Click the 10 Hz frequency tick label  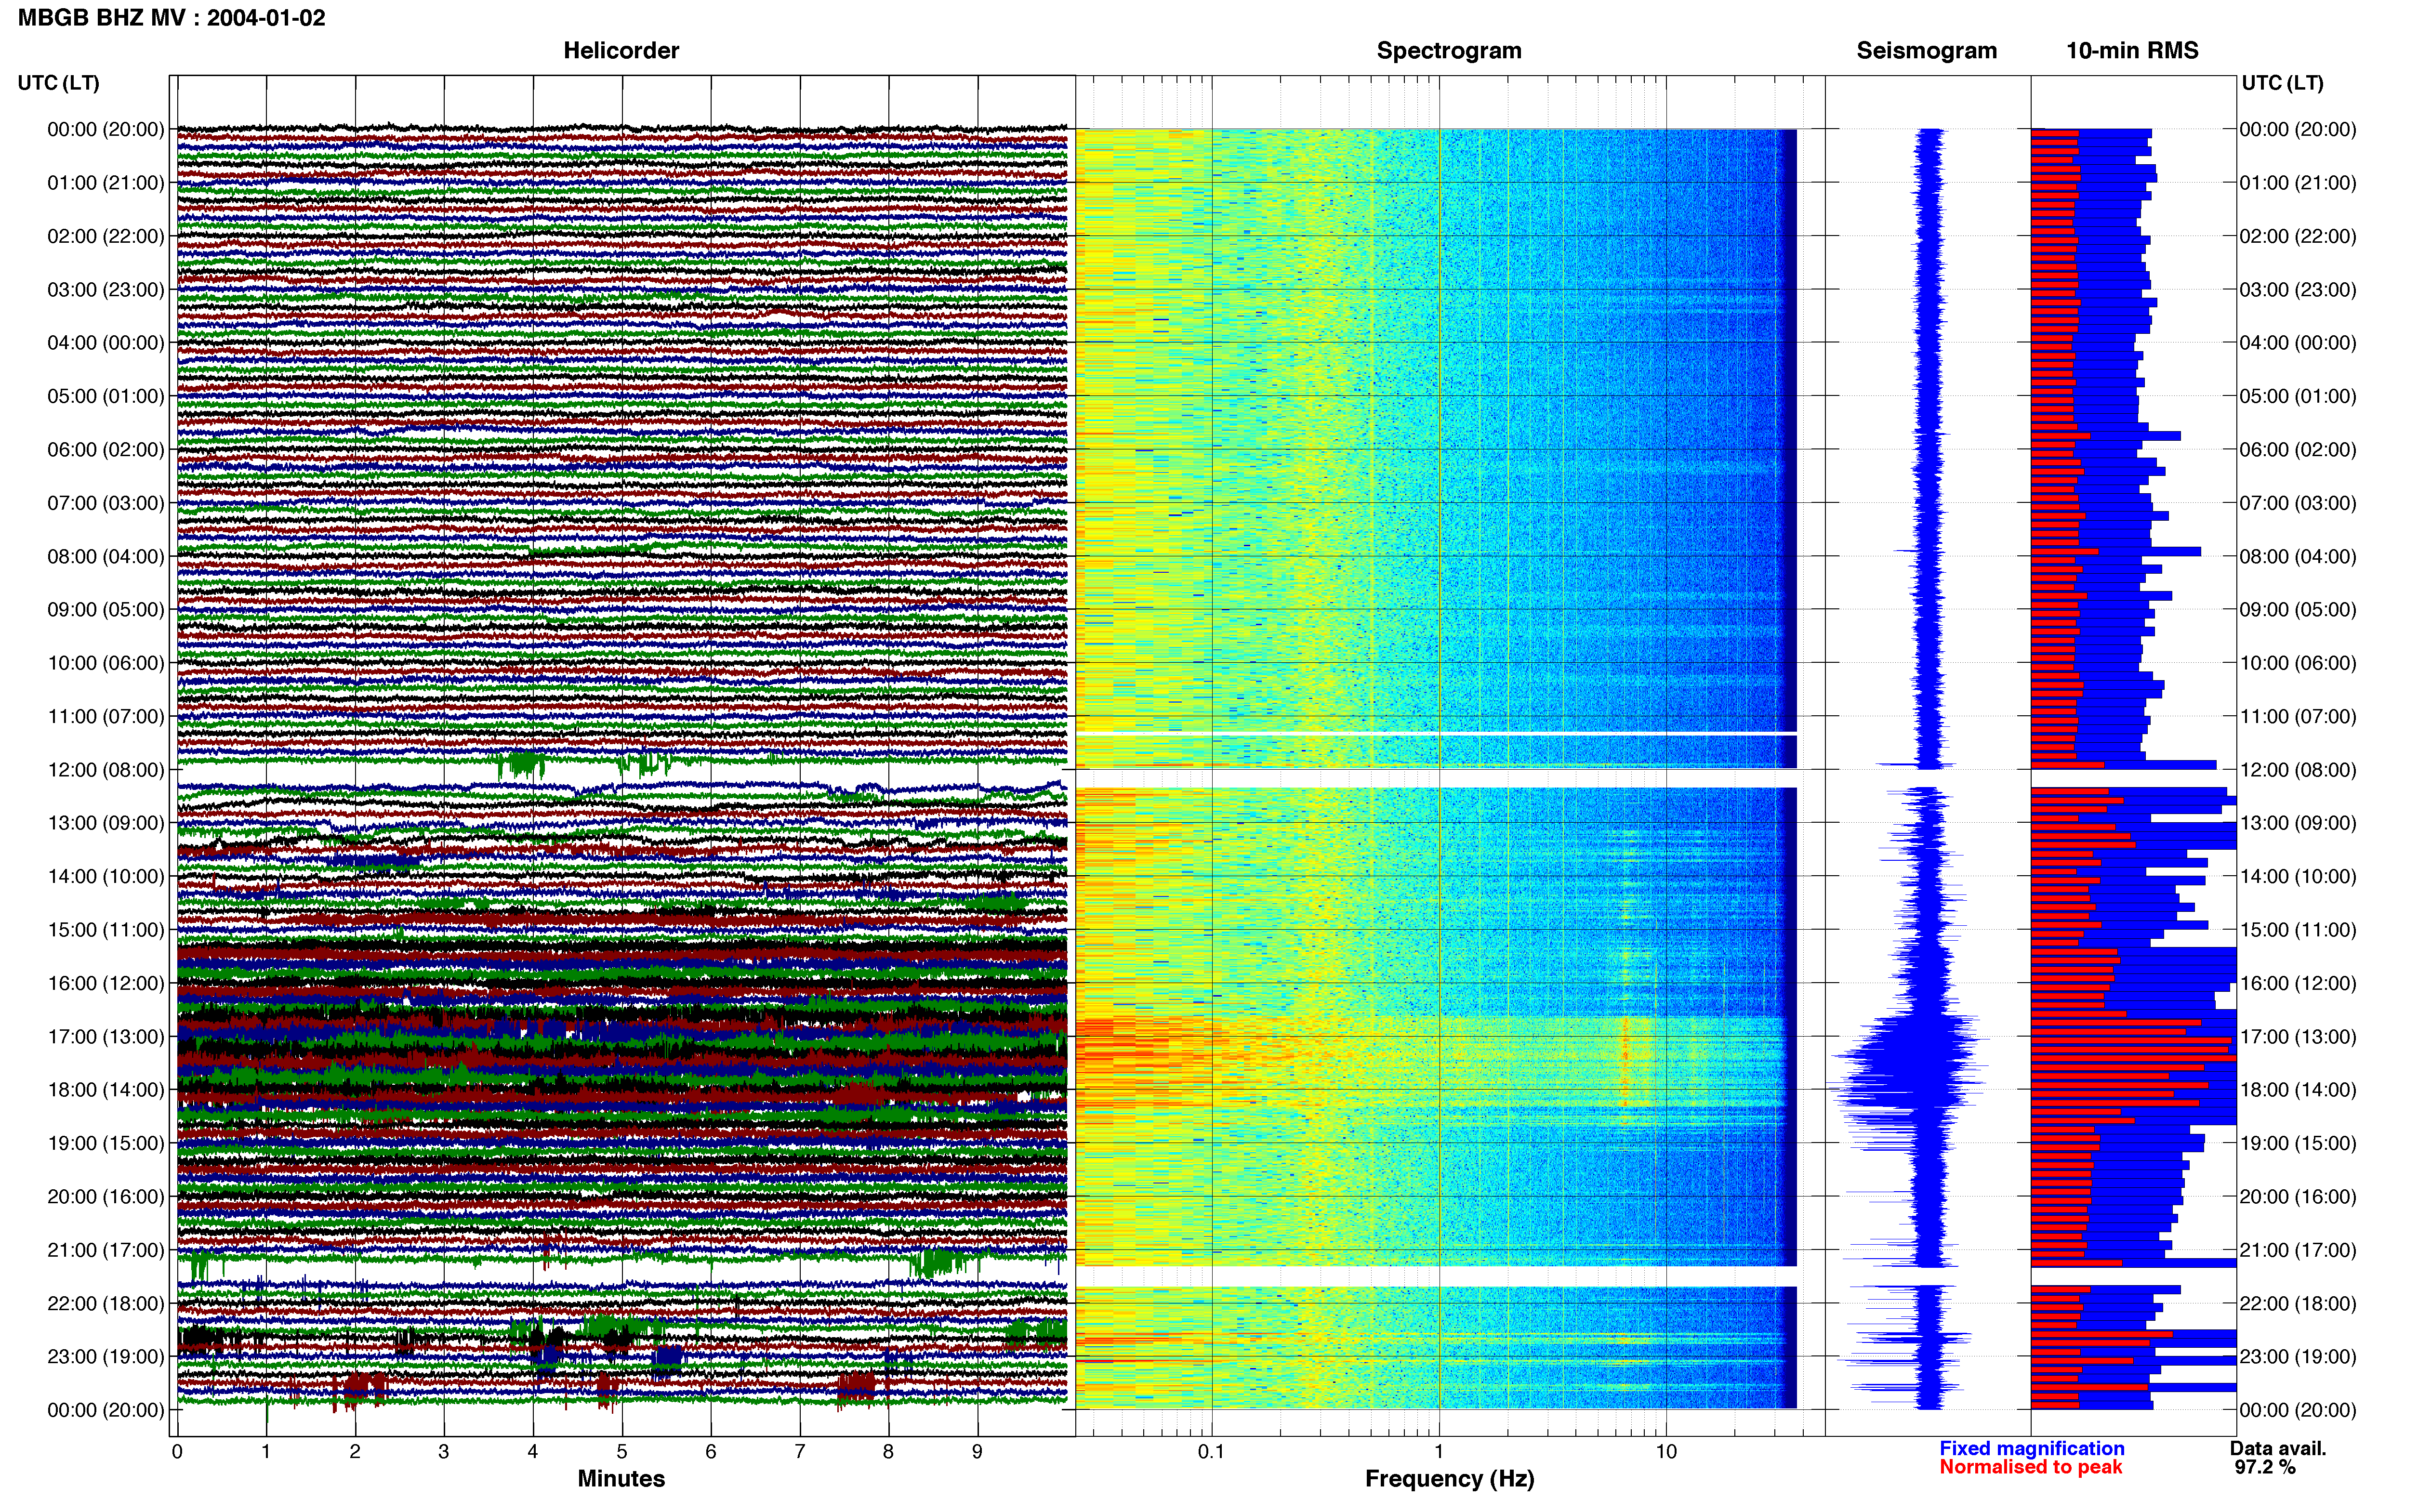[x=1666, y=1452]
